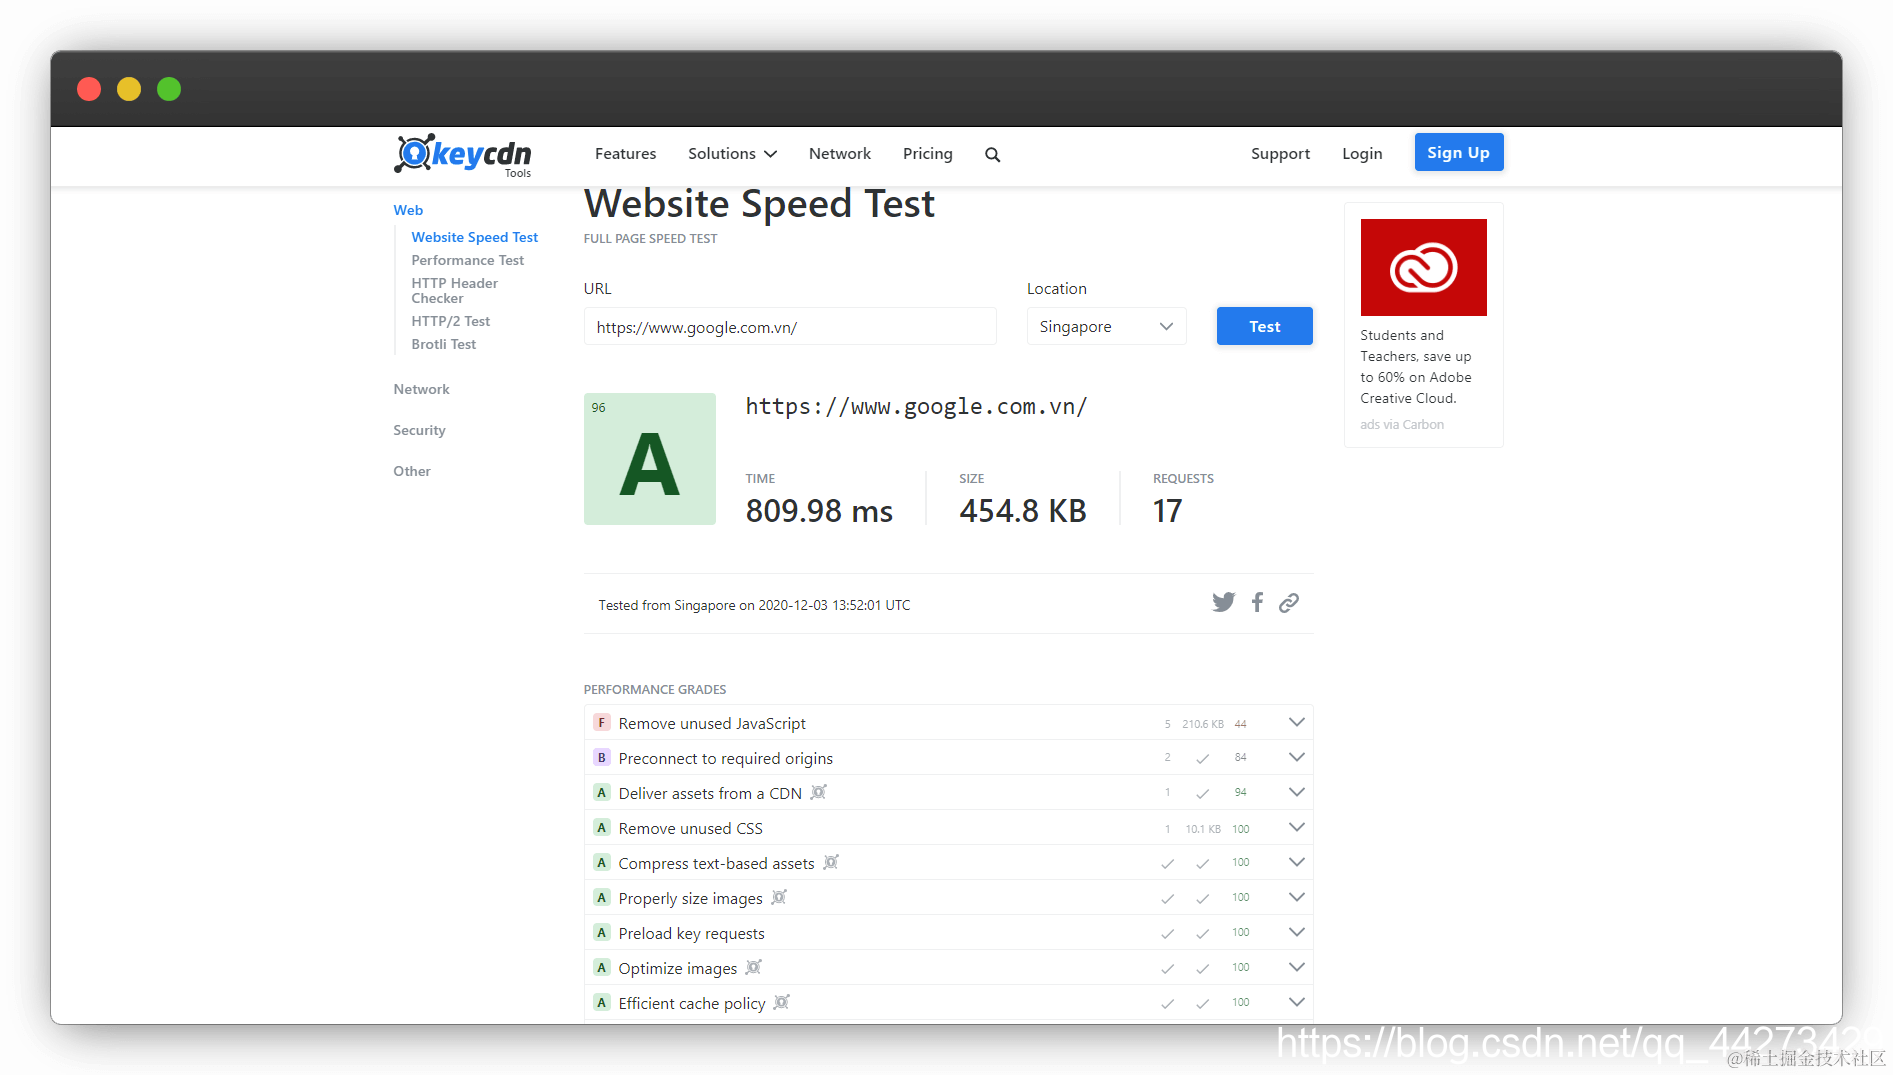The image size is (1893, 1075).
Task: Expand the Preconnect to required origins row
Action: click(1296, 757)
